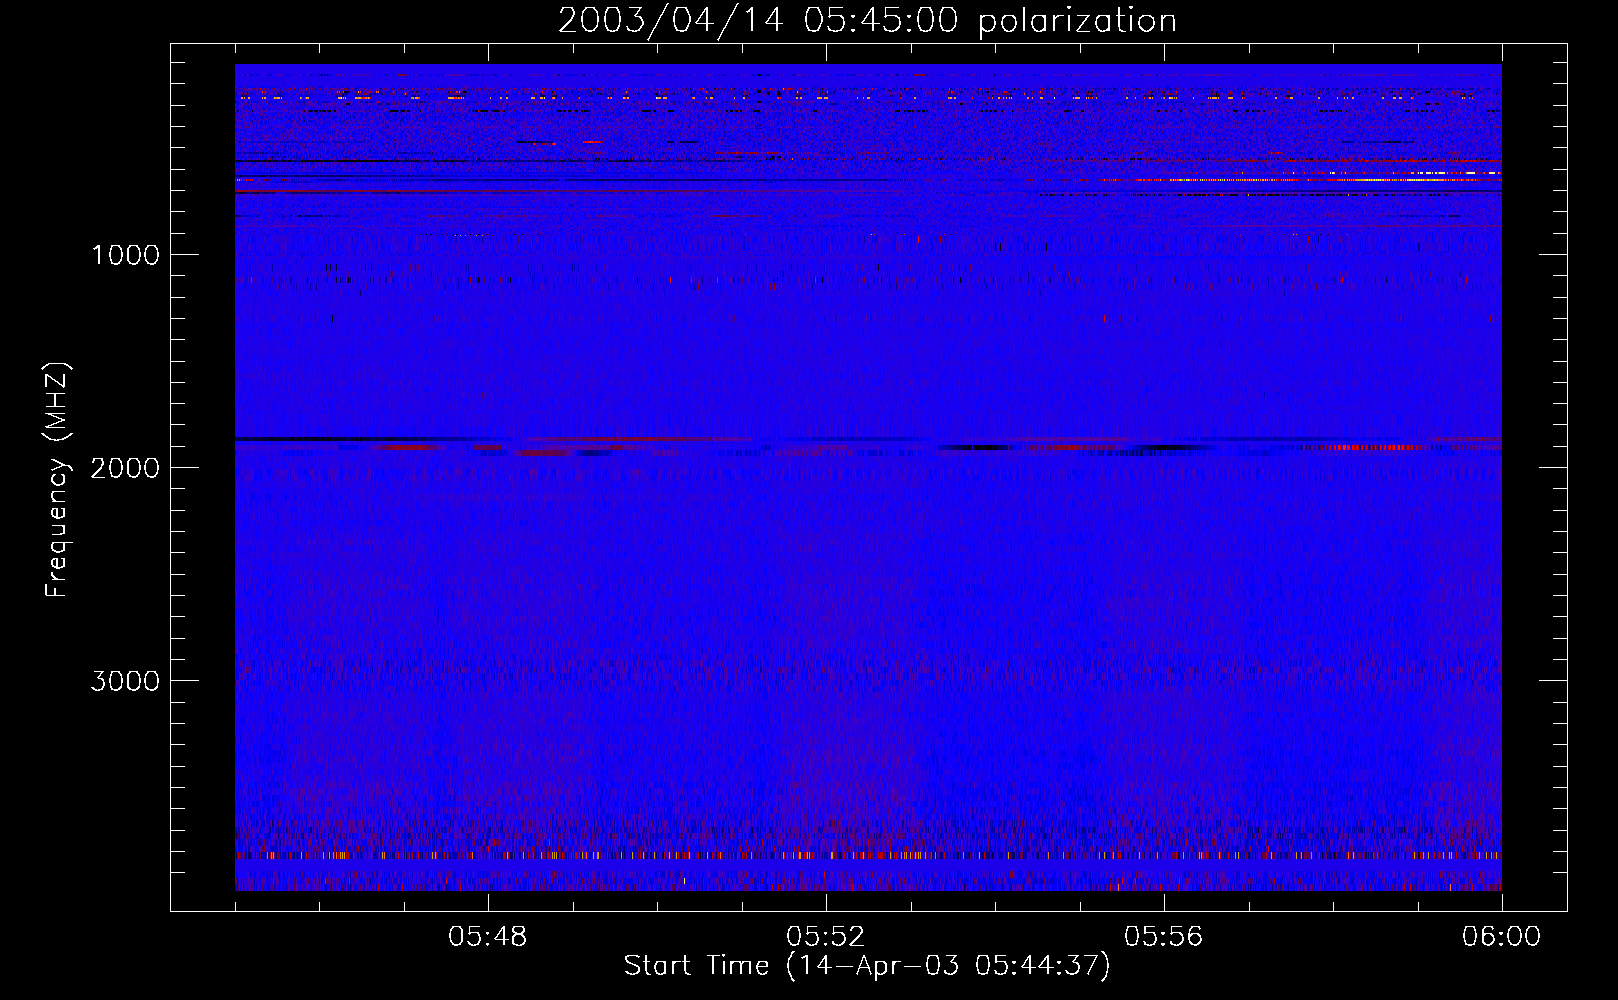
Task: Click the 2000 frequency tick label
Action: point(125,468)
